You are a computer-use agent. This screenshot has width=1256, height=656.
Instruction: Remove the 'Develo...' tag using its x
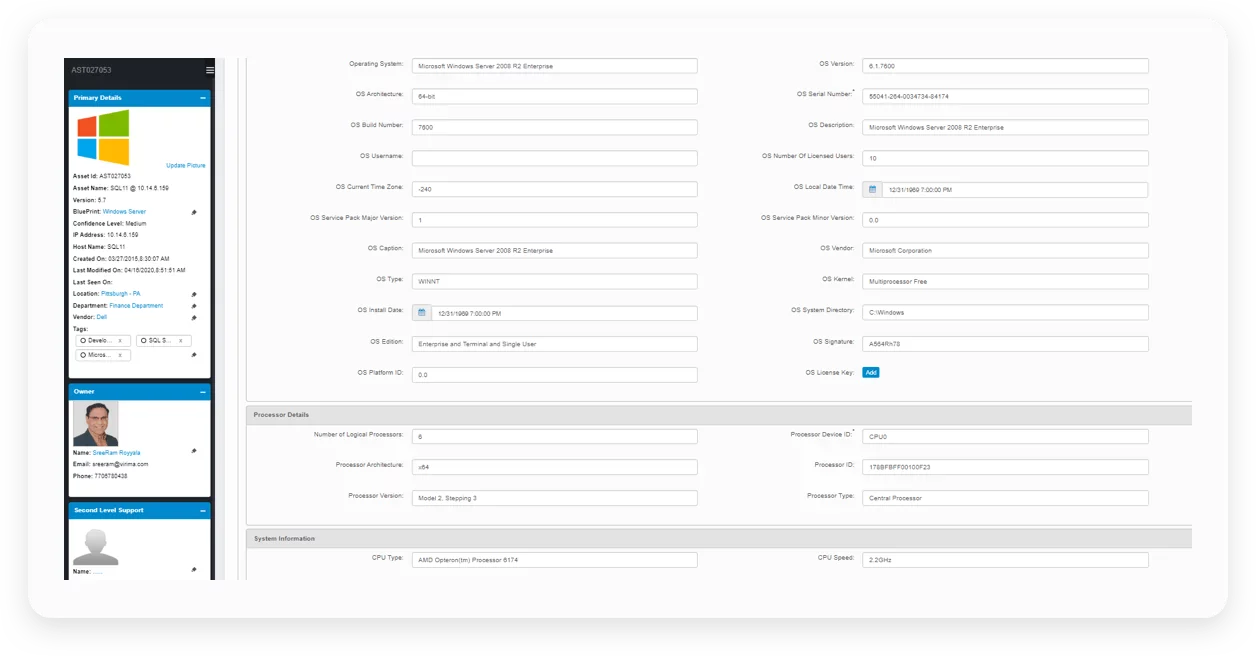tap(120, 341)
